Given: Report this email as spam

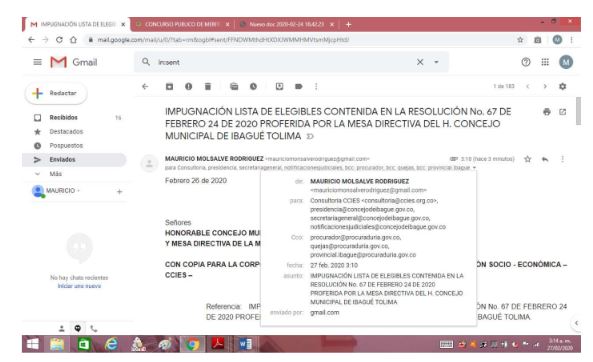Looking at the screenshot, I should (x=188, y=87).
